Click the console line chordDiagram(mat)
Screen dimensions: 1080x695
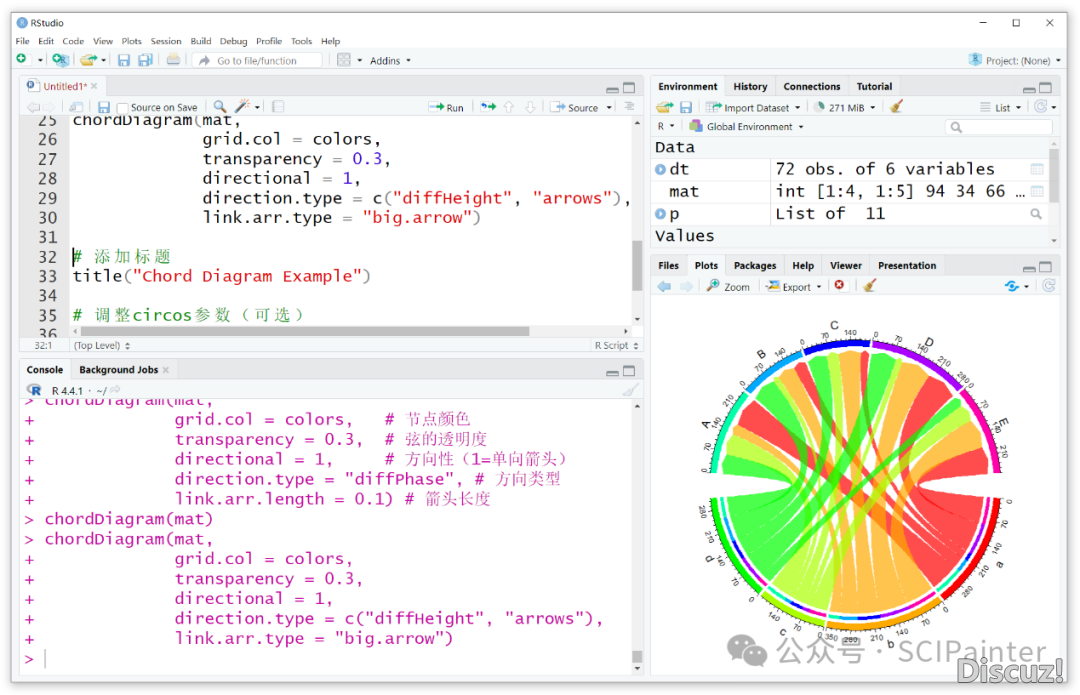(x=129, y=519)
